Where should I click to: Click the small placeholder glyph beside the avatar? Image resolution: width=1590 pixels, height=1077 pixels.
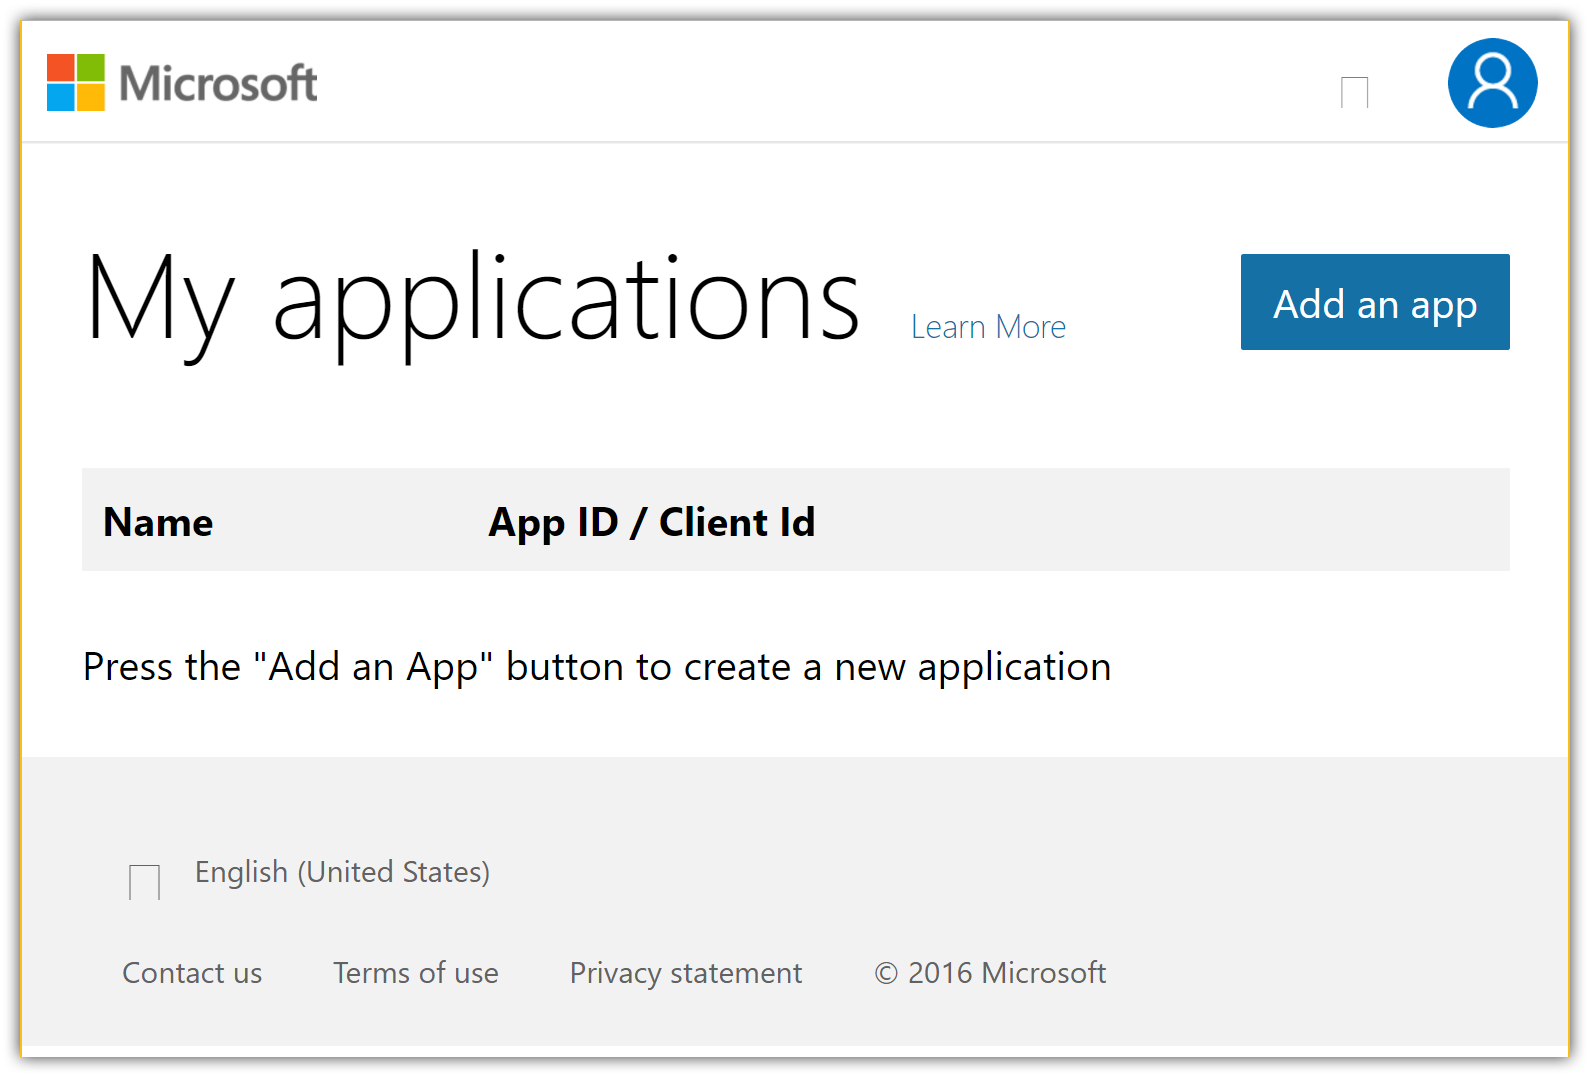[1354, 92]
